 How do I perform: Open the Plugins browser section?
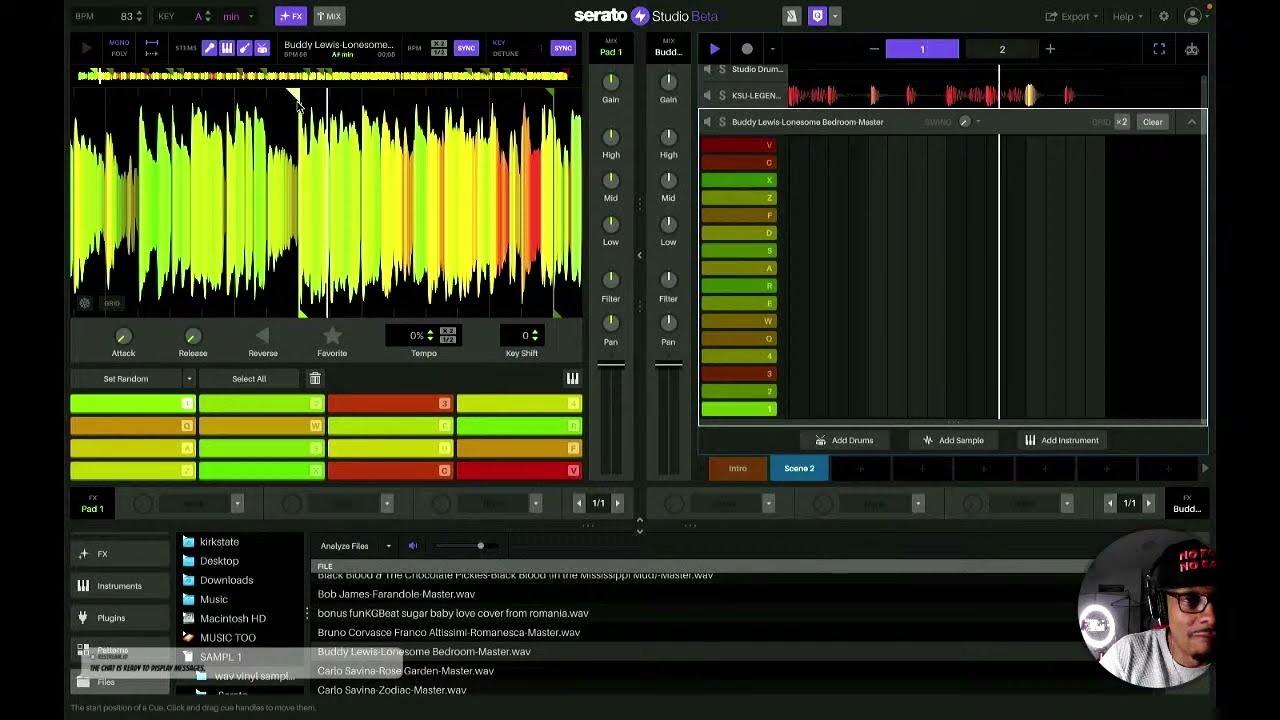[120, 618]
